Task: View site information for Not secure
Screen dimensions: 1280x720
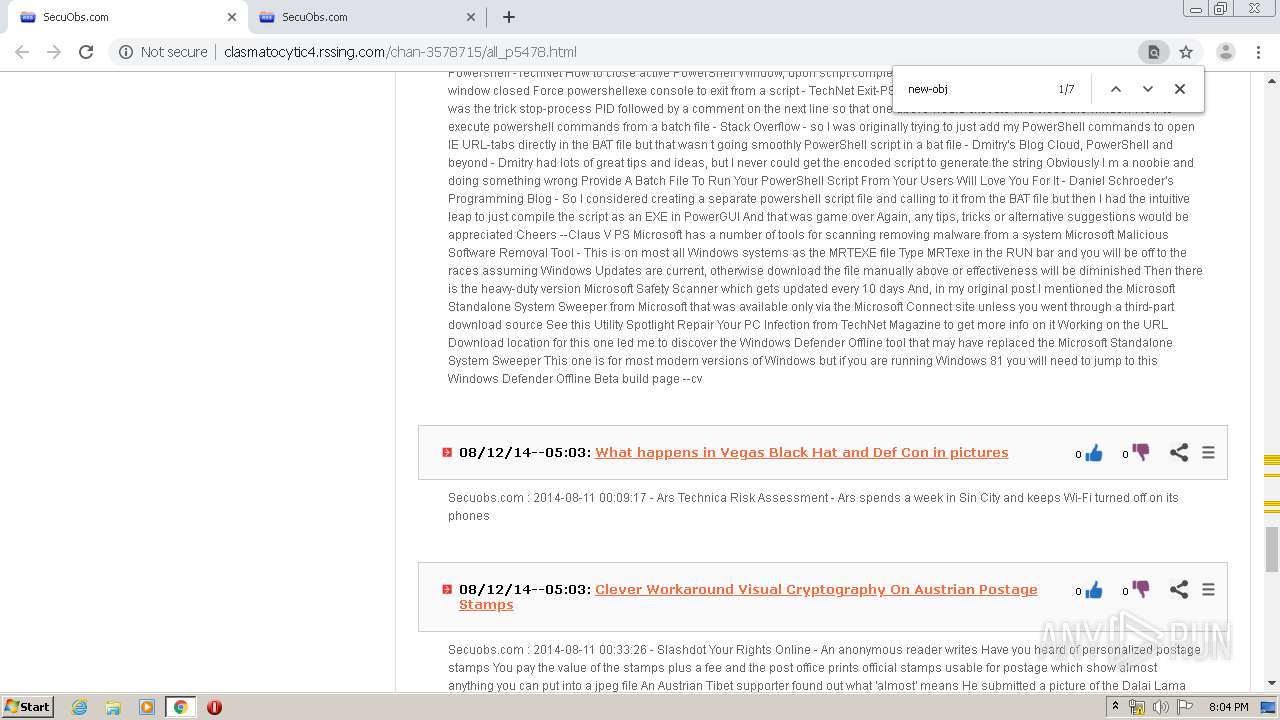Action: [x=163, y=52]
